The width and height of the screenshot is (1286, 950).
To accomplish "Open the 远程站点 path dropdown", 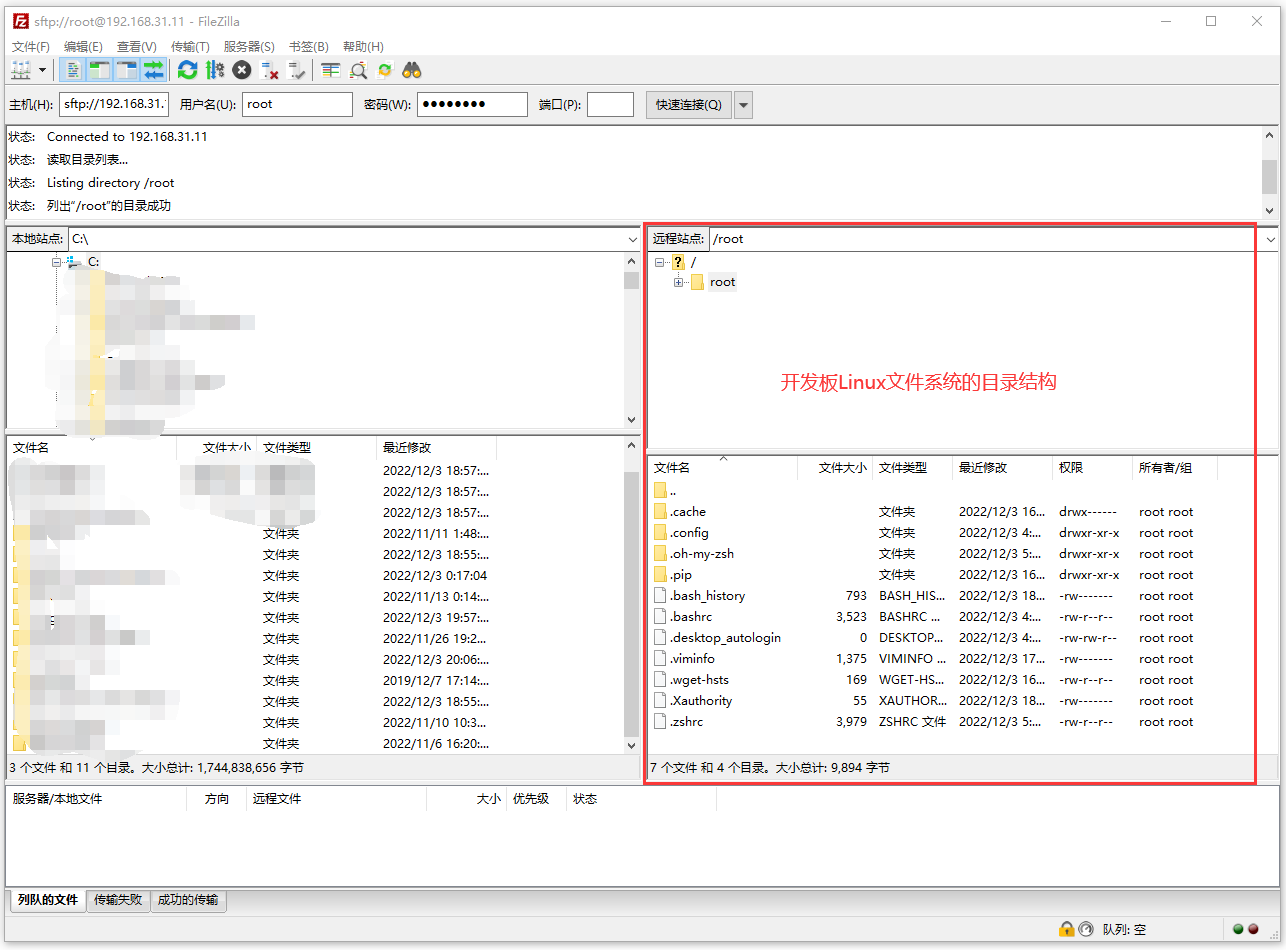I will tap(1271, 239).
